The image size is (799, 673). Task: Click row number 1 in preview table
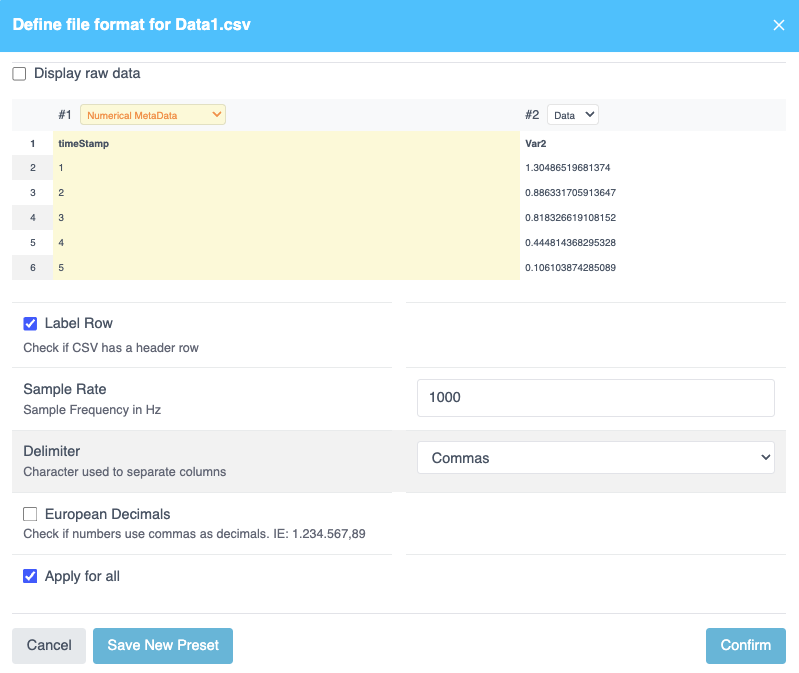click(33, 144)
